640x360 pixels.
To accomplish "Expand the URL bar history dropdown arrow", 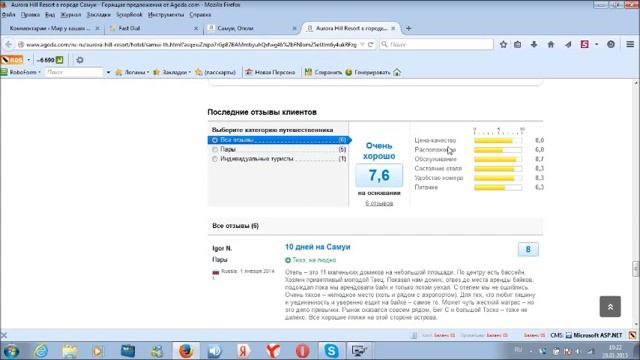I will click(x=362, y=44).
